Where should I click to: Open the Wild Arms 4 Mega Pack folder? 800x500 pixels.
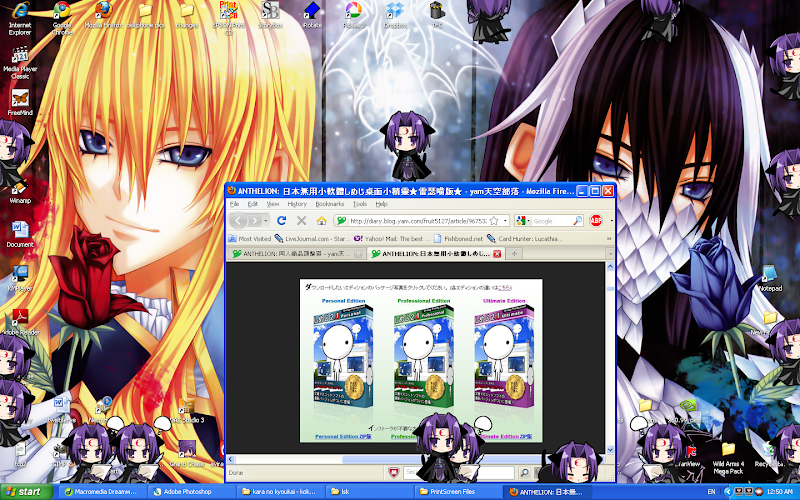[728, 458]
